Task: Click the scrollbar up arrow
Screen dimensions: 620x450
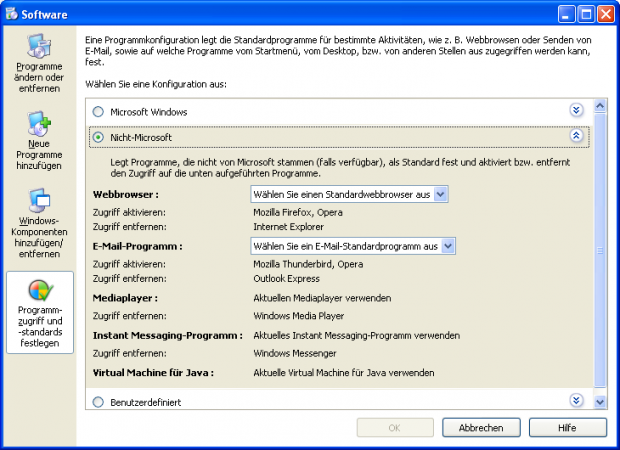Action: 600,106
